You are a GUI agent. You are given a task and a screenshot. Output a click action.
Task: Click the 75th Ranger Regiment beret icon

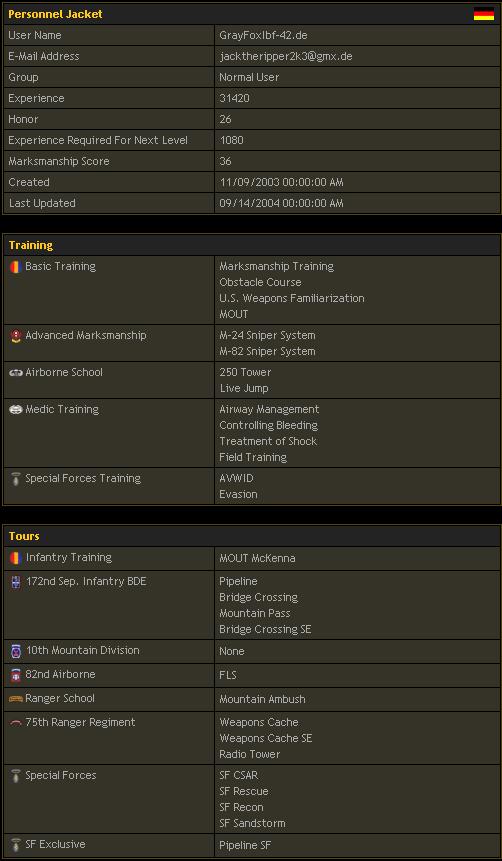pyautogui.click(x=15, y=723)
